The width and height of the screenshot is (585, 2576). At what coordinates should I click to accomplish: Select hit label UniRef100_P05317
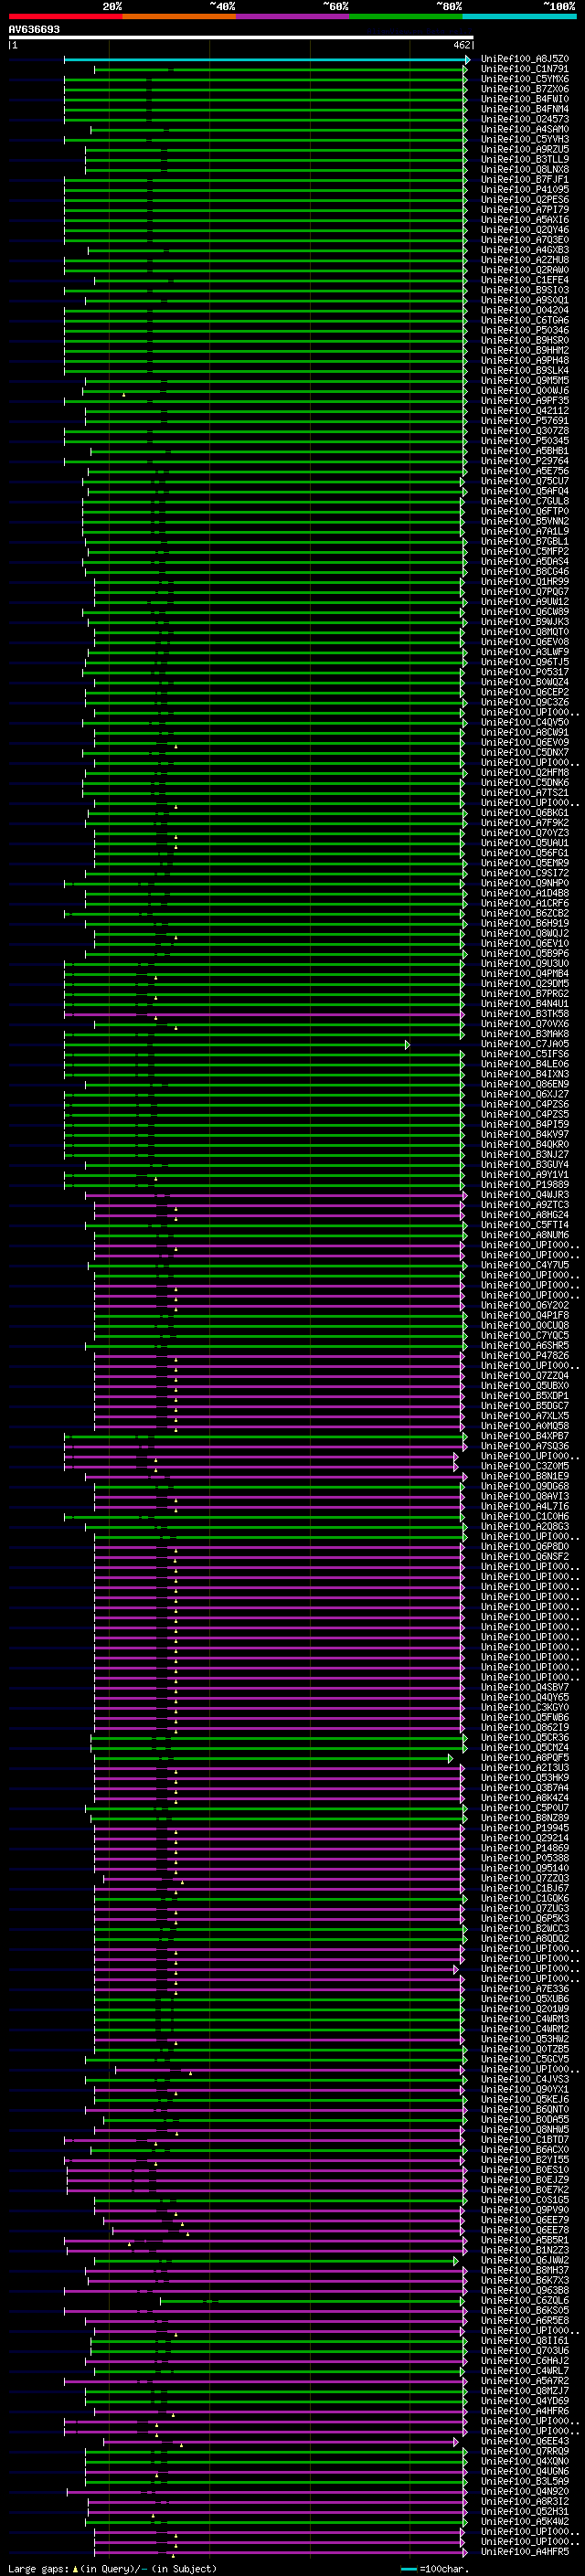(525, 672)
